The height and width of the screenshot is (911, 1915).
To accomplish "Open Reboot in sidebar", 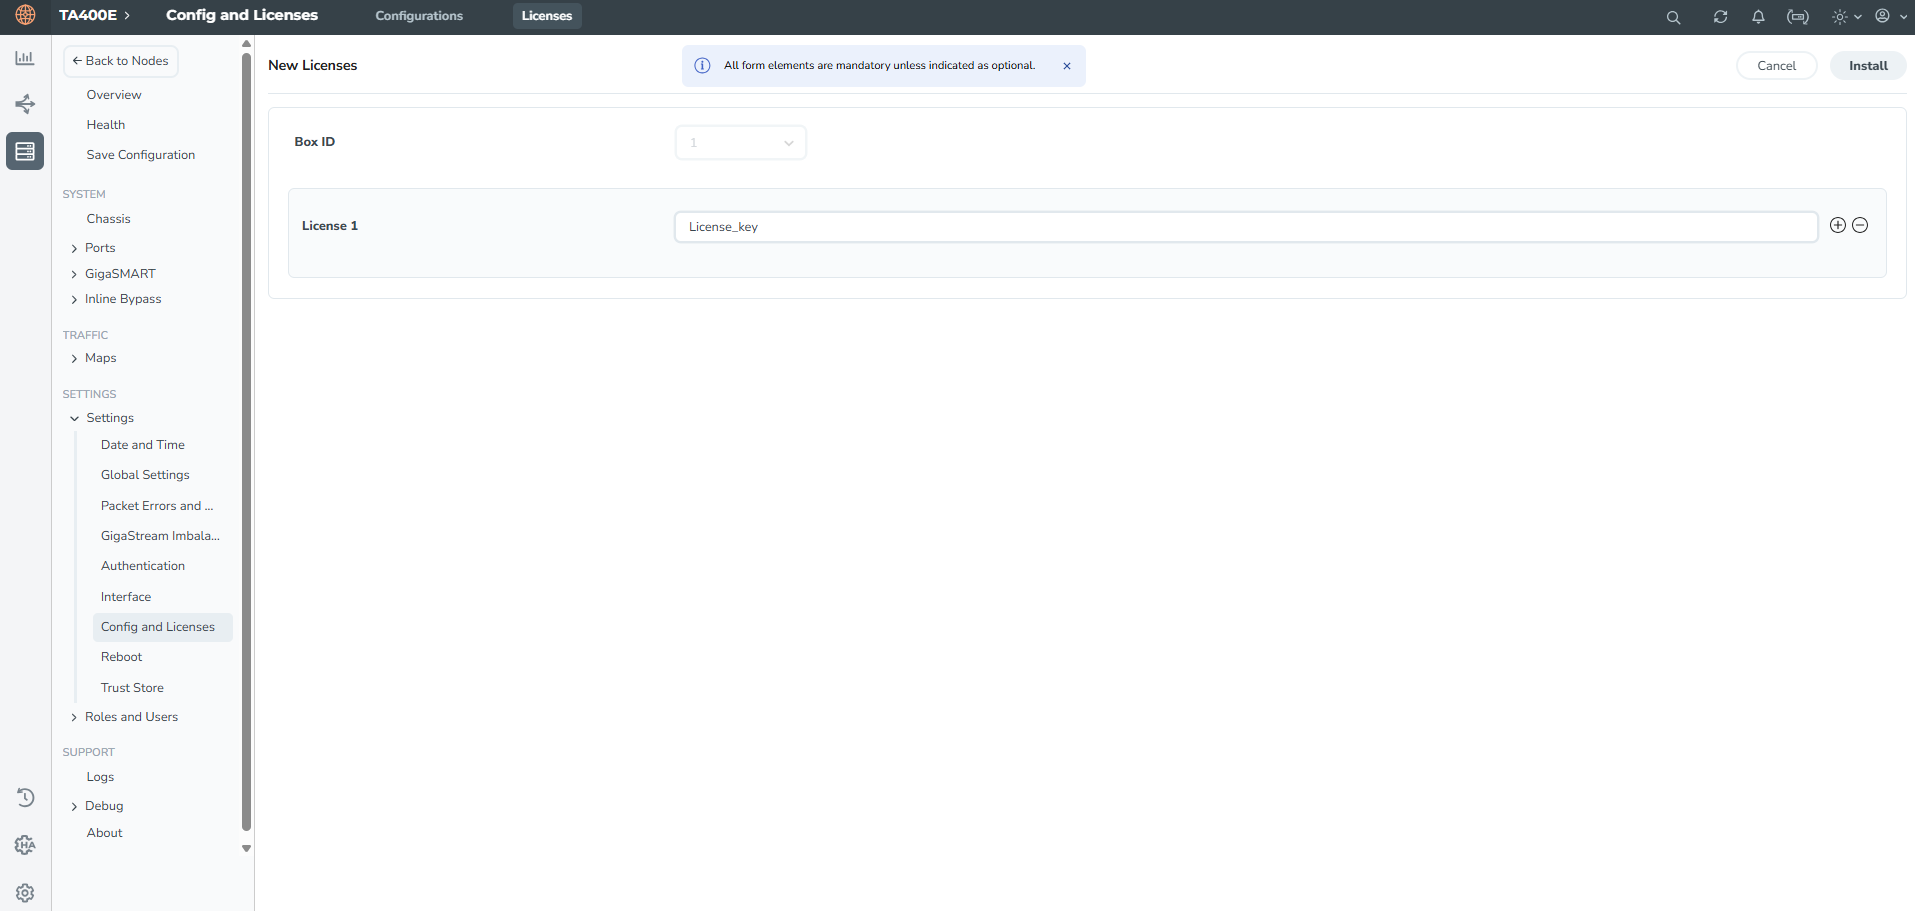I will pyautogui.click(x=122, y=657).
